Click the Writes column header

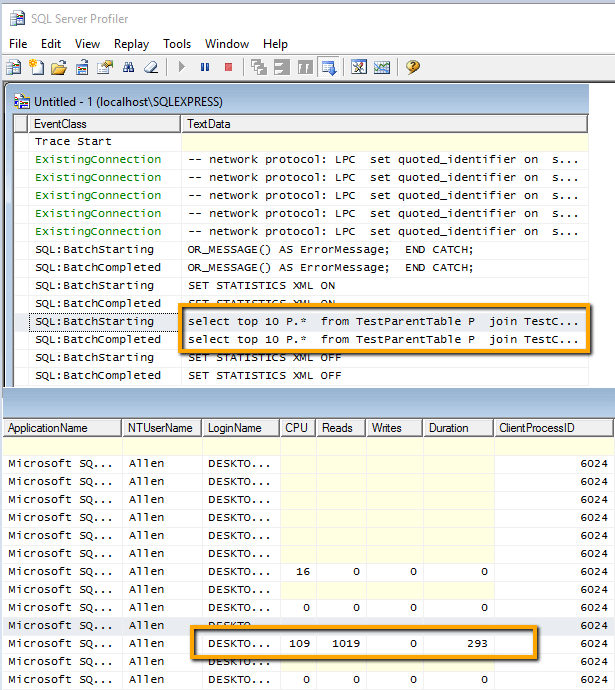394,428
